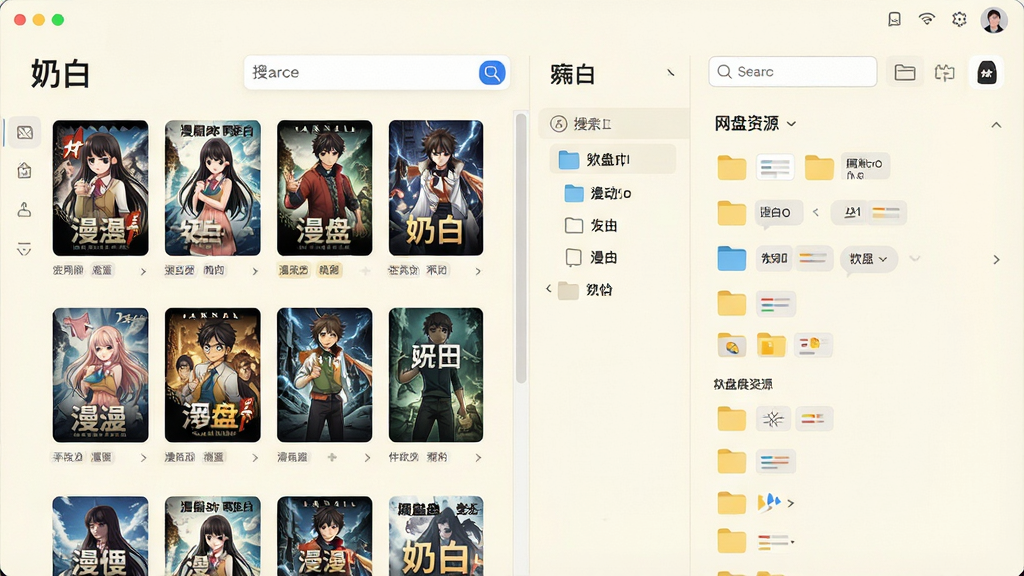Viewport: 1024px width, 576px height.
Task: Click the two-line gray label in first resource row
Action: point(865,168)
